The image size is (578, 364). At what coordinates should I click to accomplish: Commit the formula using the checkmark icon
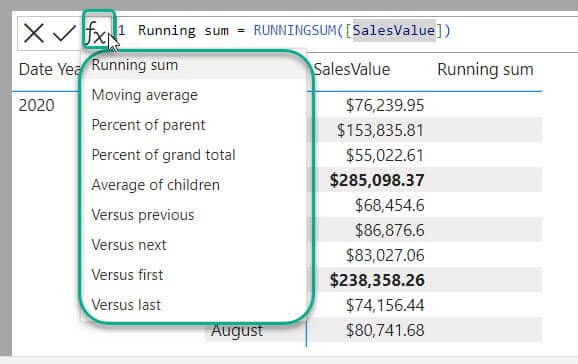click(x=64, y=33)
